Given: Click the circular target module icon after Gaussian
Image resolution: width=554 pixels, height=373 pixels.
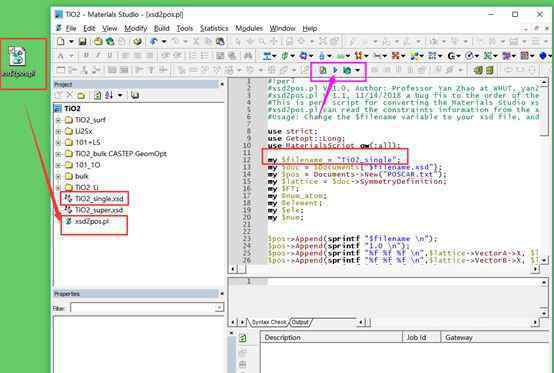Looking at the screenshot, I should pos(469,56).
